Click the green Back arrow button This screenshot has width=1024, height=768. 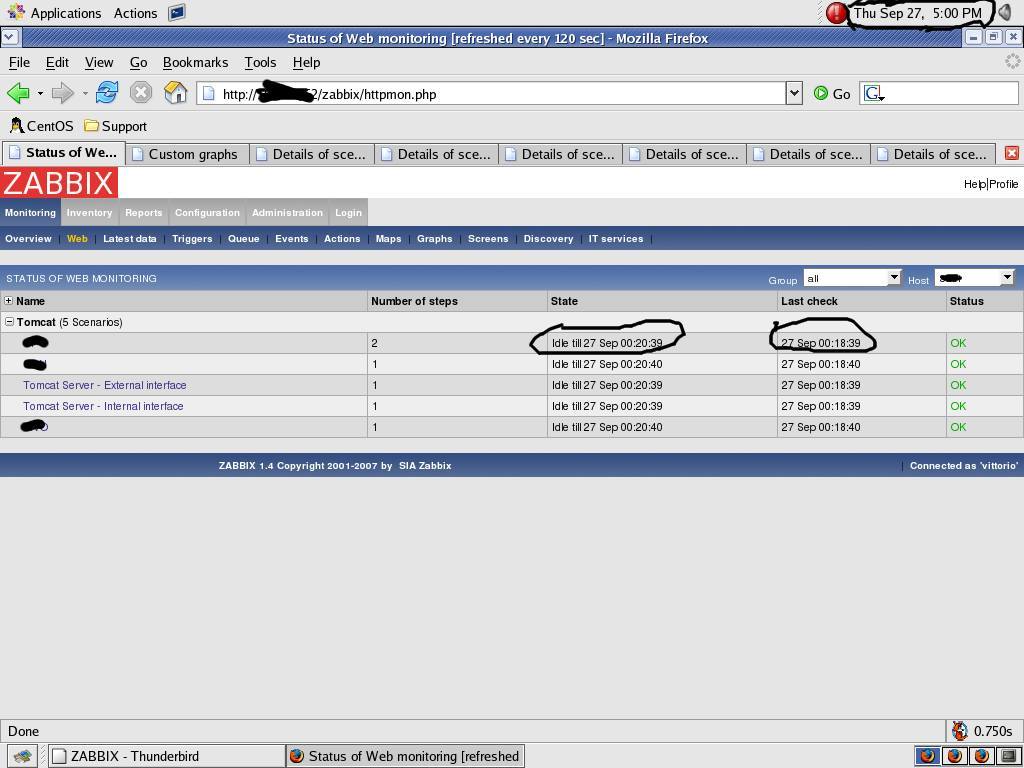point(18,93)
